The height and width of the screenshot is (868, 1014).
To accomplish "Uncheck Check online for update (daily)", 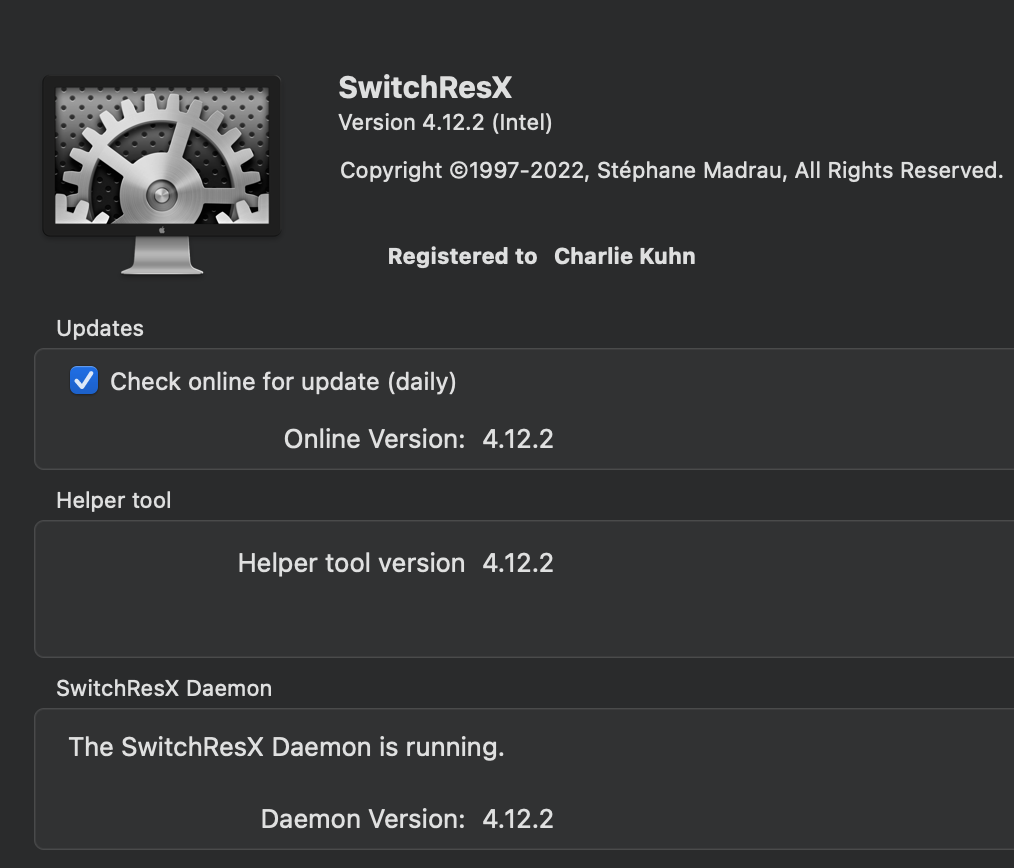I will coord(84,380).
